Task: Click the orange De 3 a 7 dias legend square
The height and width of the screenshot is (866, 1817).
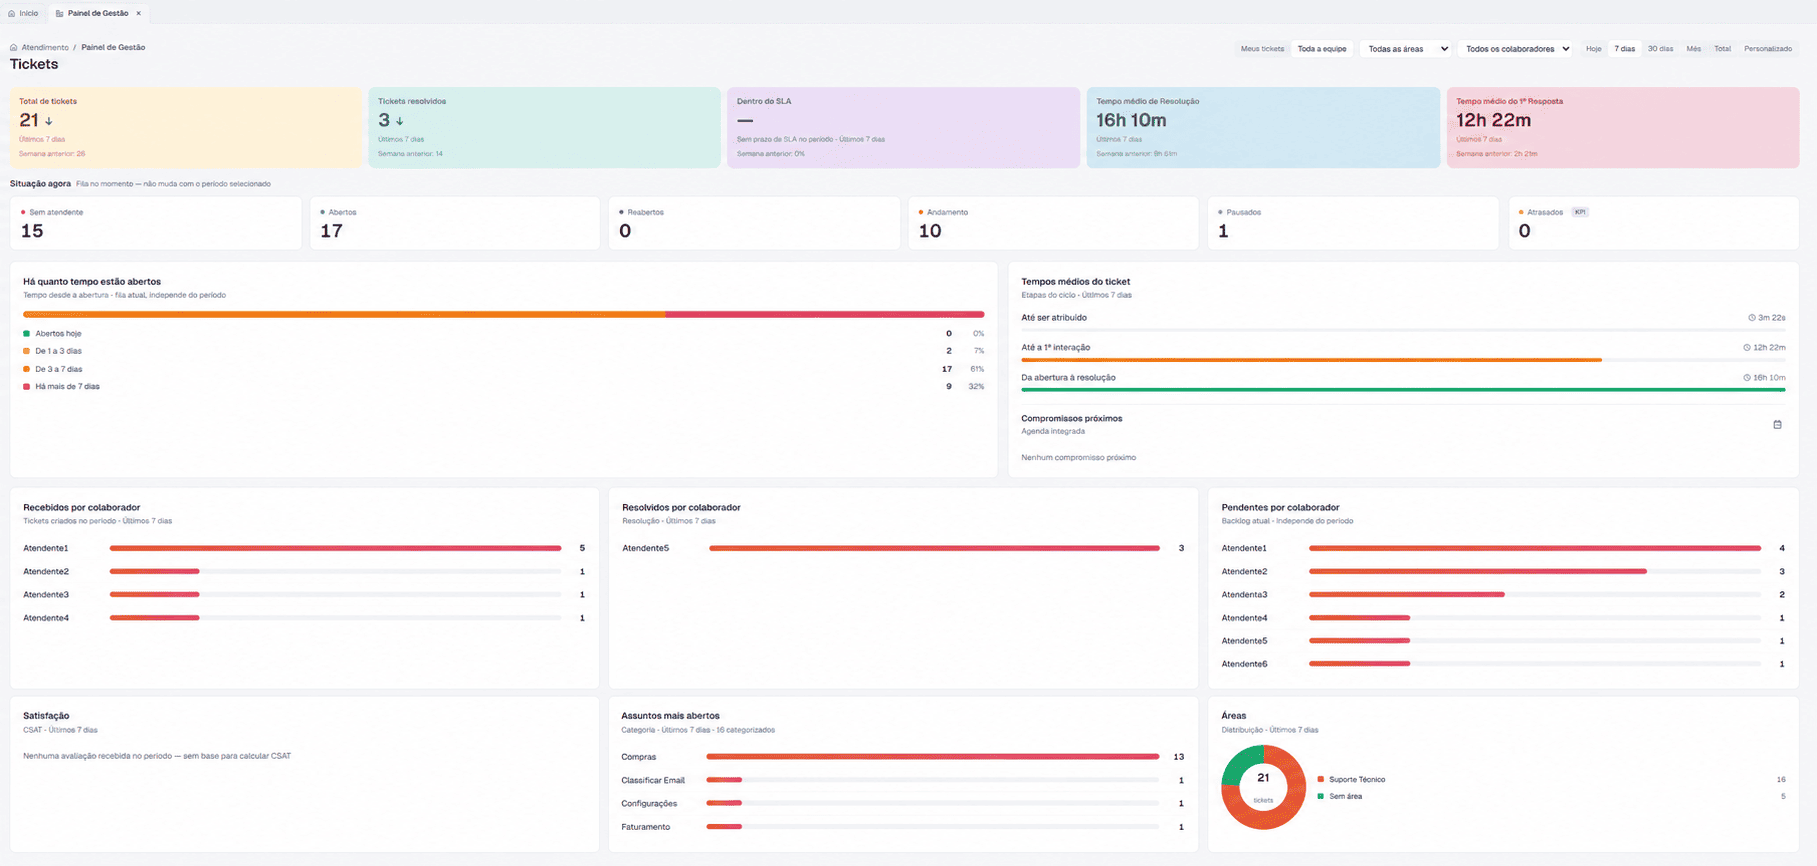Action: [27, 369]
